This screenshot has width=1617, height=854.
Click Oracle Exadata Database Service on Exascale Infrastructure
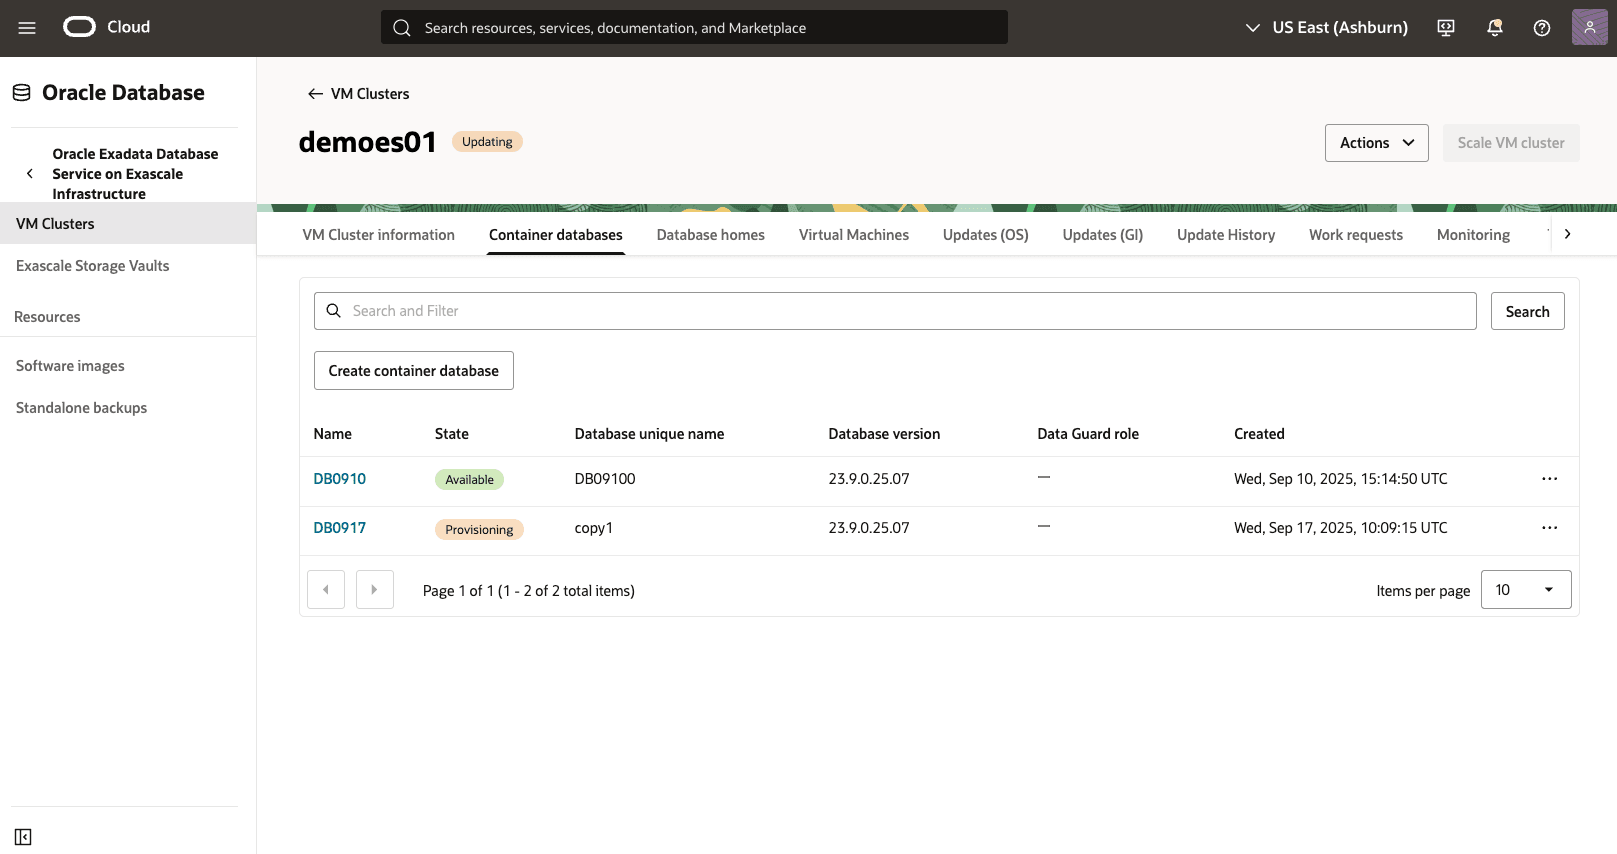135,174
